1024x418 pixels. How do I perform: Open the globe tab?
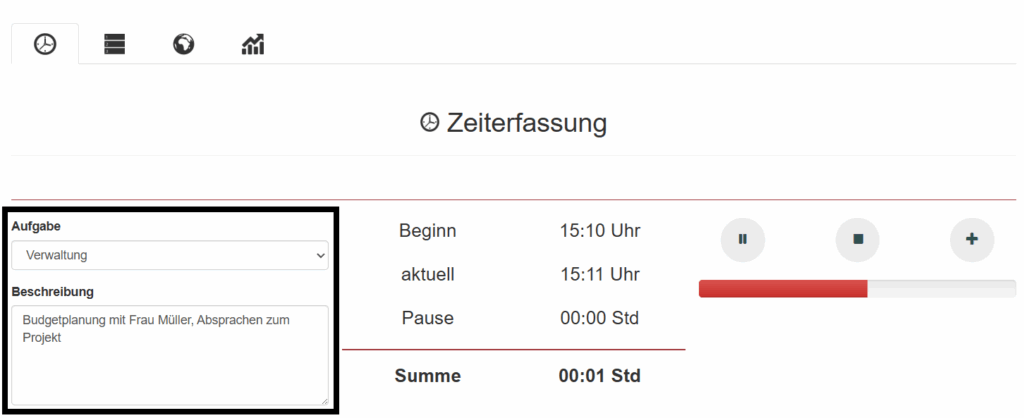183,44
